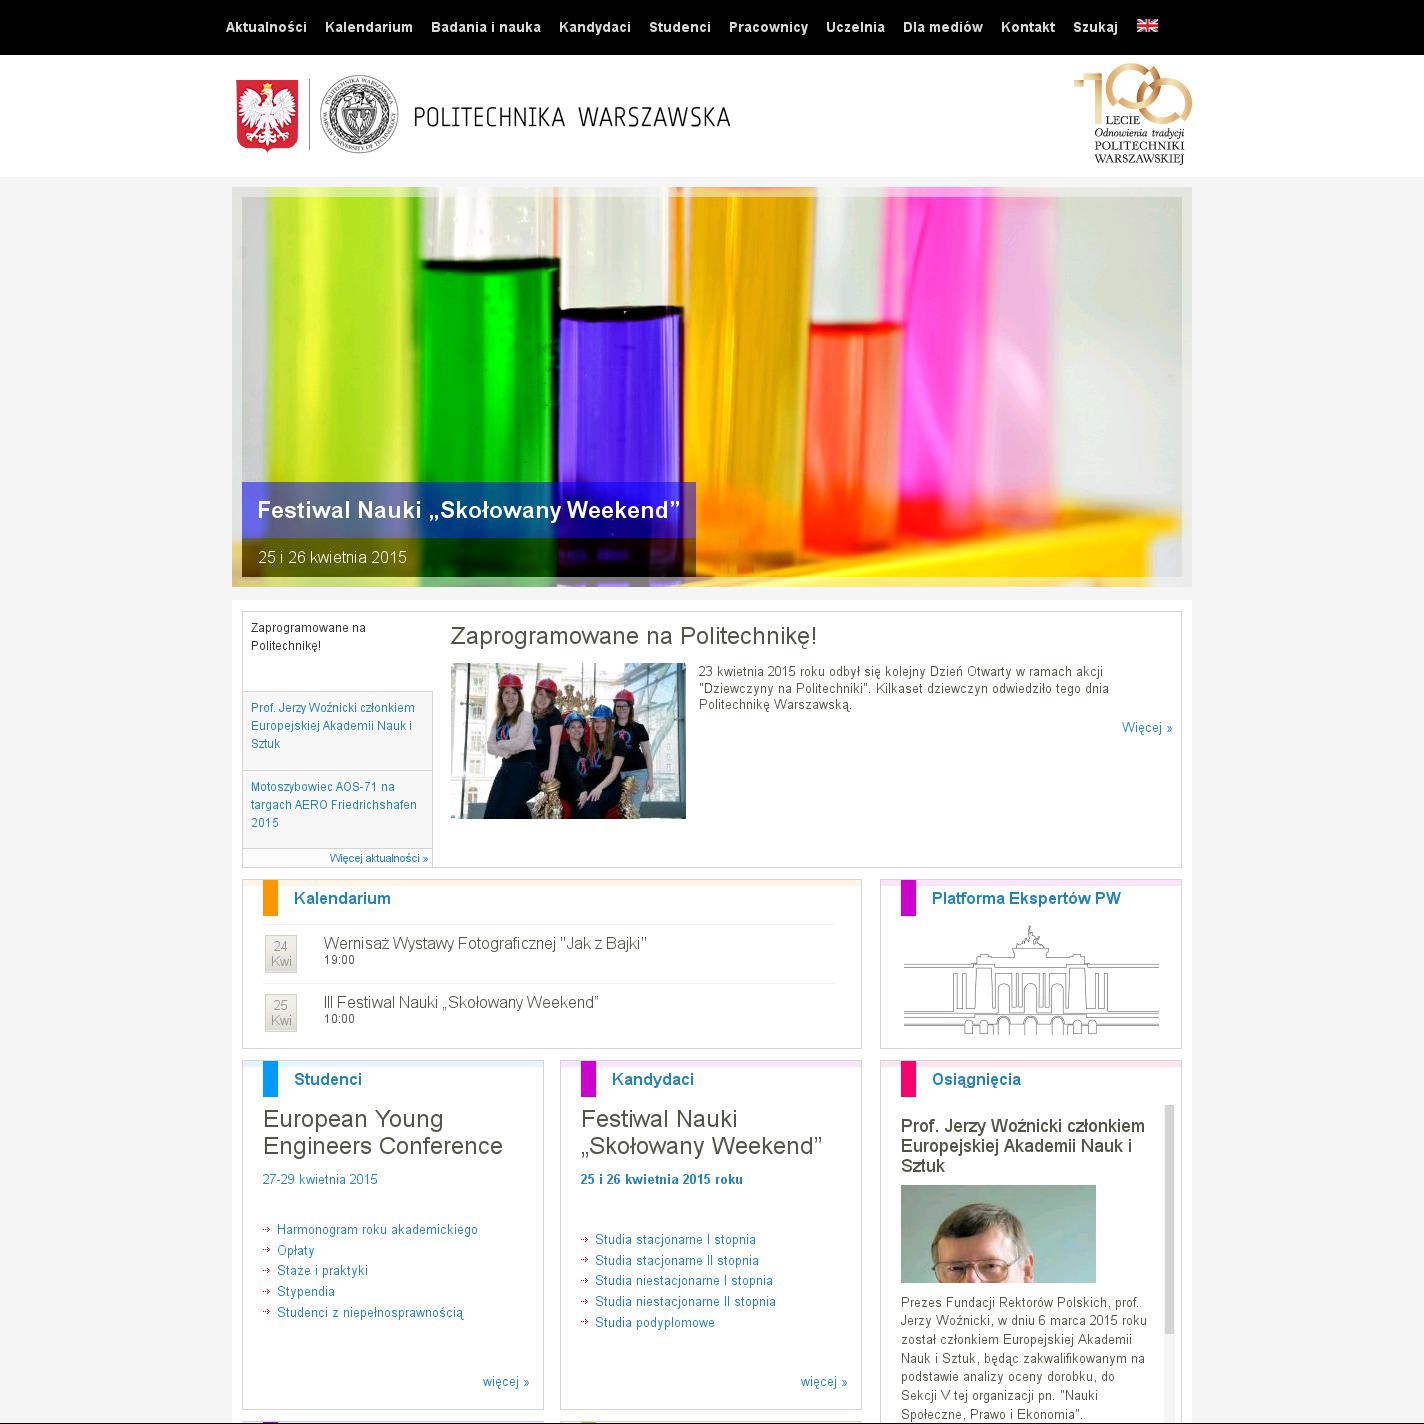Click 'Więcej »' under the Open Day article
Screen dimensions: 1424x1424
[x=1147, y=728]
